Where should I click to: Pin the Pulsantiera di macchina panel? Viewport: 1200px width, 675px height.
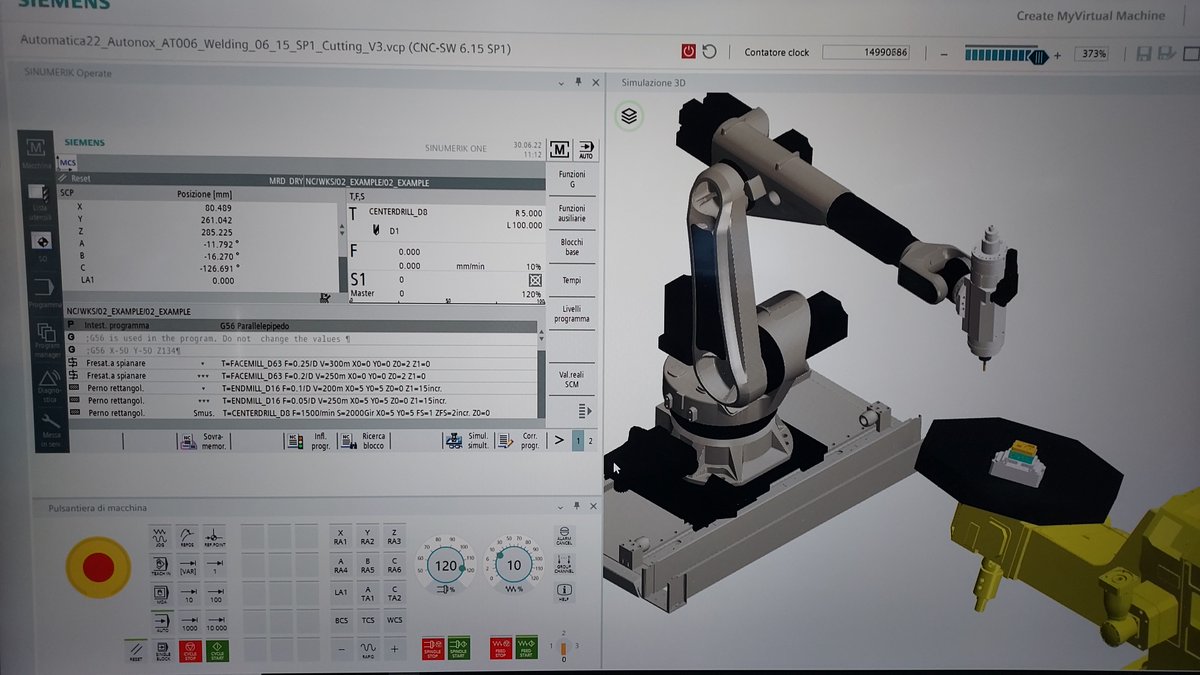pyautogui.click(x=577, y=508)
